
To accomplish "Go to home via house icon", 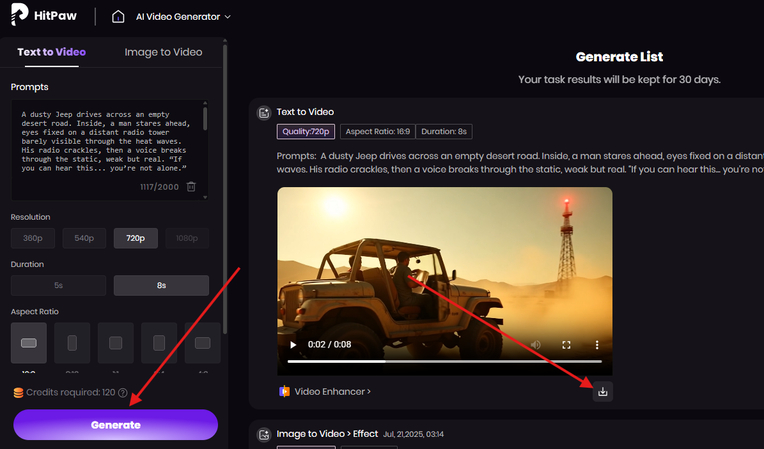I will tap(118, 17).
